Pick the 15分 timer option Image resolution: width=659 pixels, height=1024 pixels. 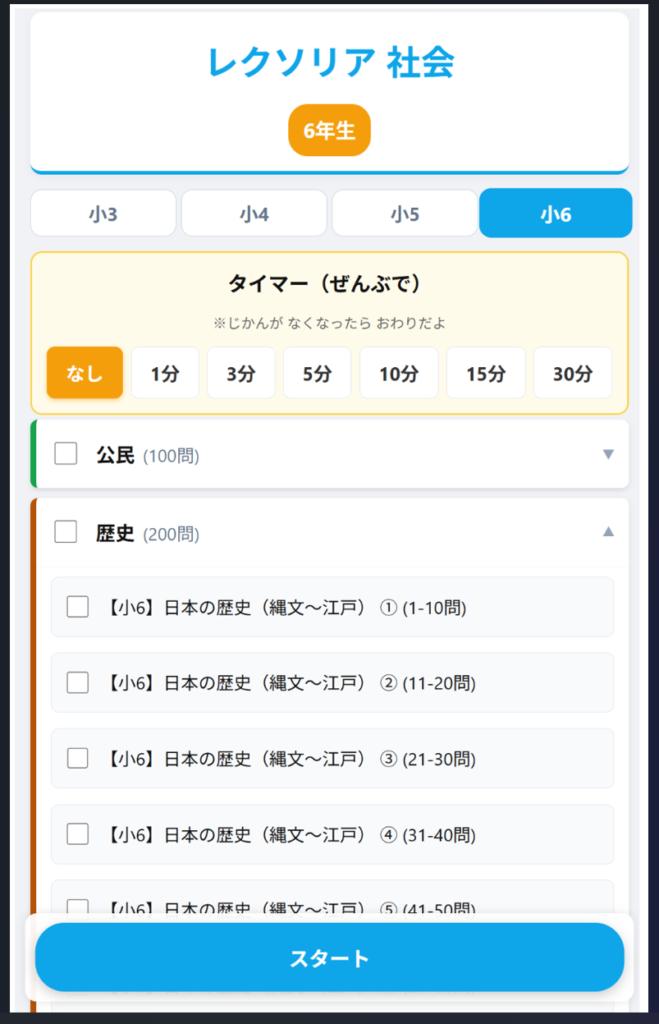[x=486, y=374]
